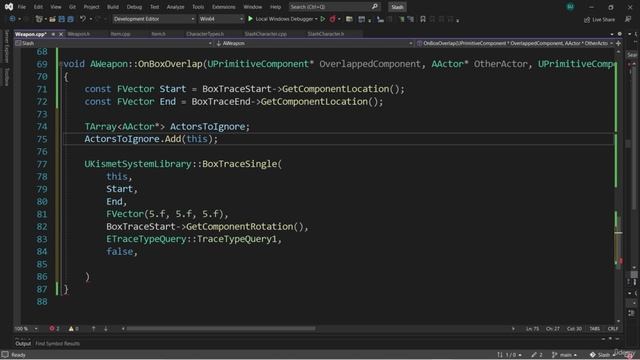This screenshot has height=360, width=640.
Task: Expand the Local Windows Debugger dropdown arrow
Action: point(316,19)
